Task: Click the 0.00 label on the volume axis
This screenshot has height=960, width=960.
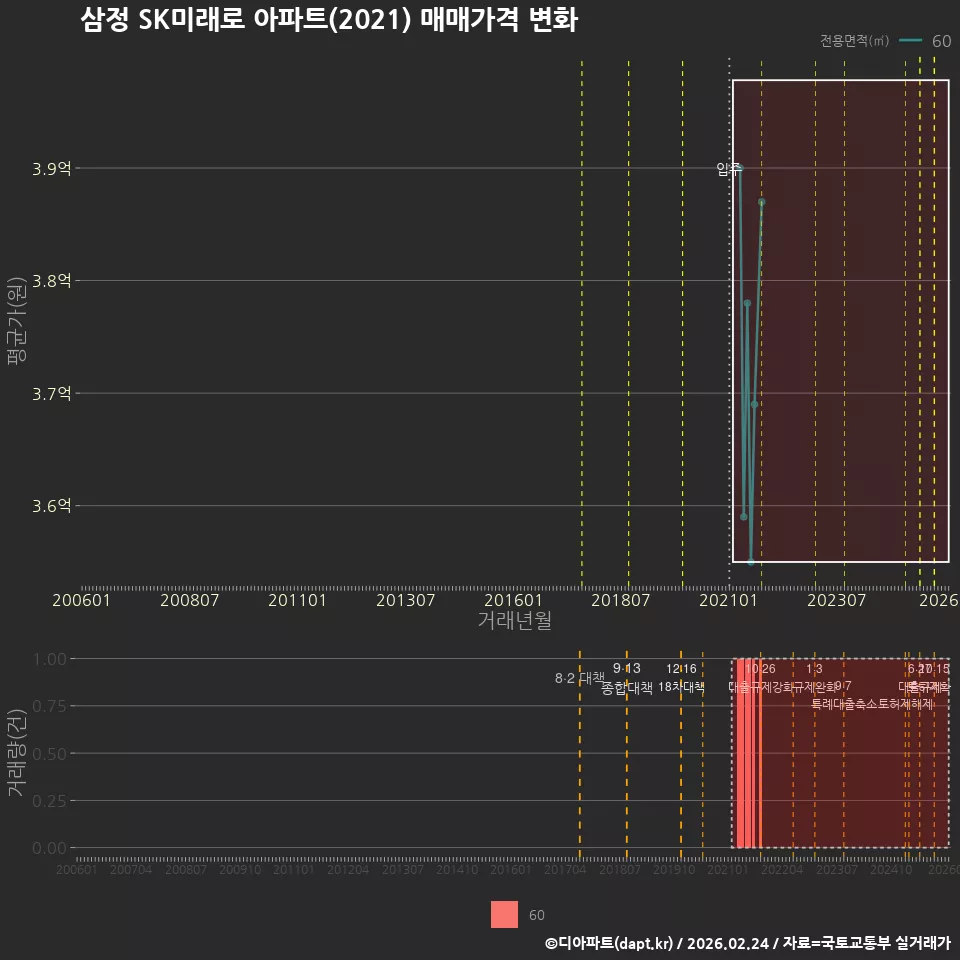Action: [50, 848]
